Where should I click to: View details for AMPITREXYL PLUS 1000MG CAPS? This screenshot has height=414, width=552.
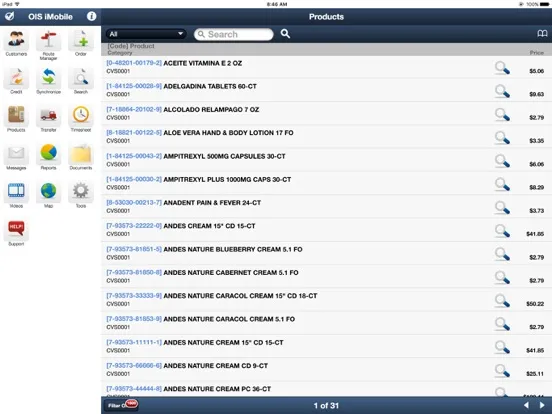[502, 184]
